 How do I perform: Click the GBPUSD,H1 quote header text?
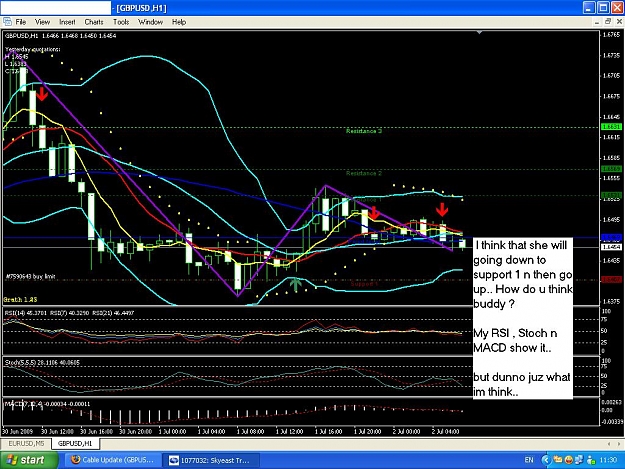coord(60,35)
